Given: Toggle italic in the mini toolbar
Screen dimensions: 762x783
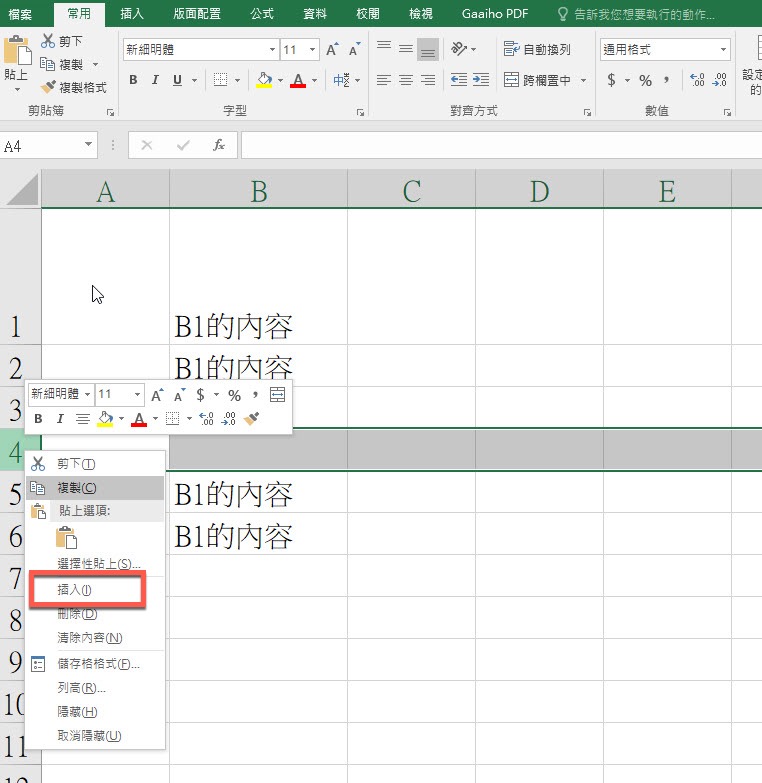Looking at the screenshot, I should (60, 418).
